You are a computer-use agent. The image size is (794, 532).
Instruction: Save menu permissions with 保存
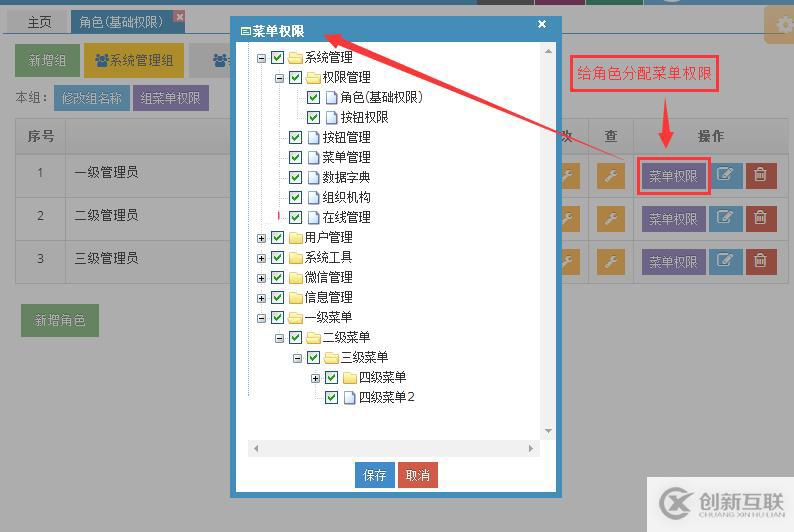click(375, 475)
